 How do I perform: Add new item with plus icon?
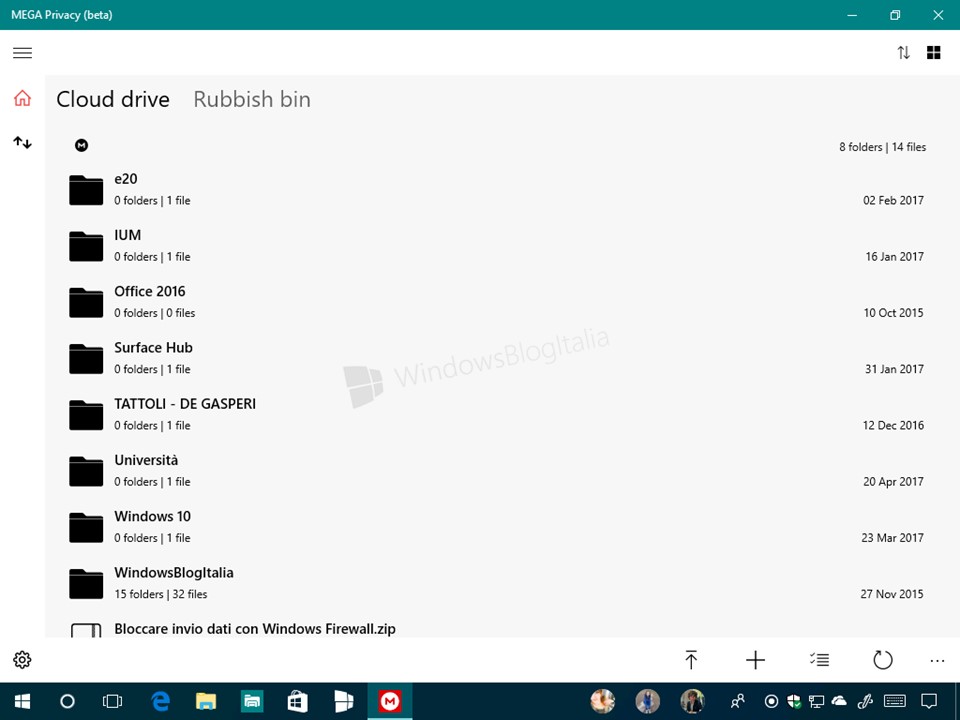coord(756,660)
